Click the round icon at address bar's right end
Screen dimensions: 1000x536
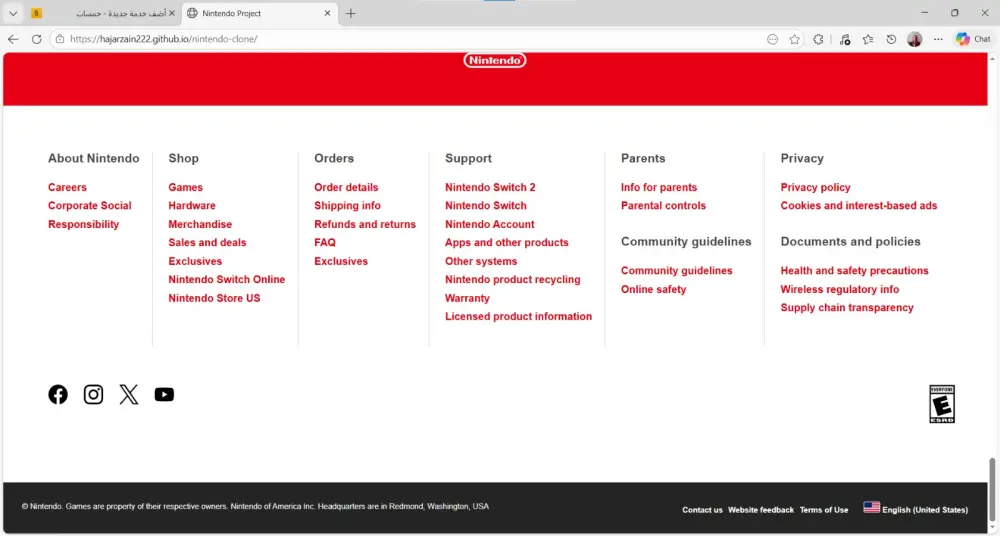(x=772, y=39)
